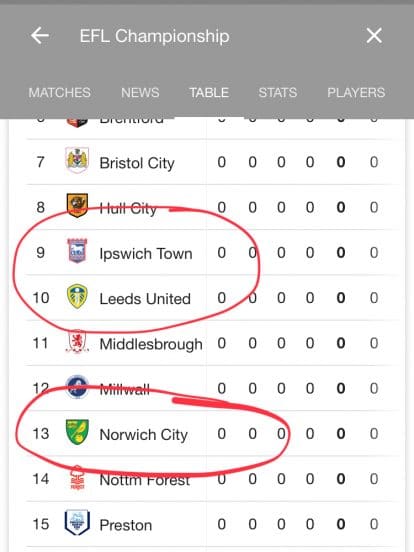Click the Bristol City club crest
This screenshot has height=552, width=414.
point(77,161)
